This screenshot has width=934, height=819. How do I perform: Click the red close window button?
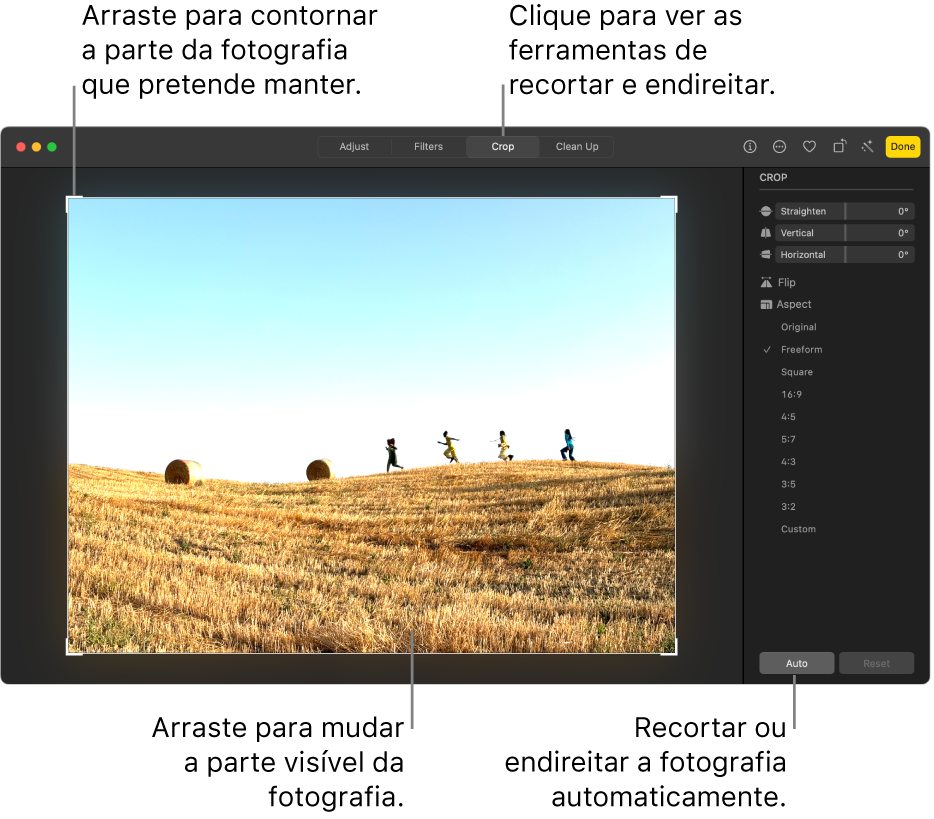coord(21,147)
